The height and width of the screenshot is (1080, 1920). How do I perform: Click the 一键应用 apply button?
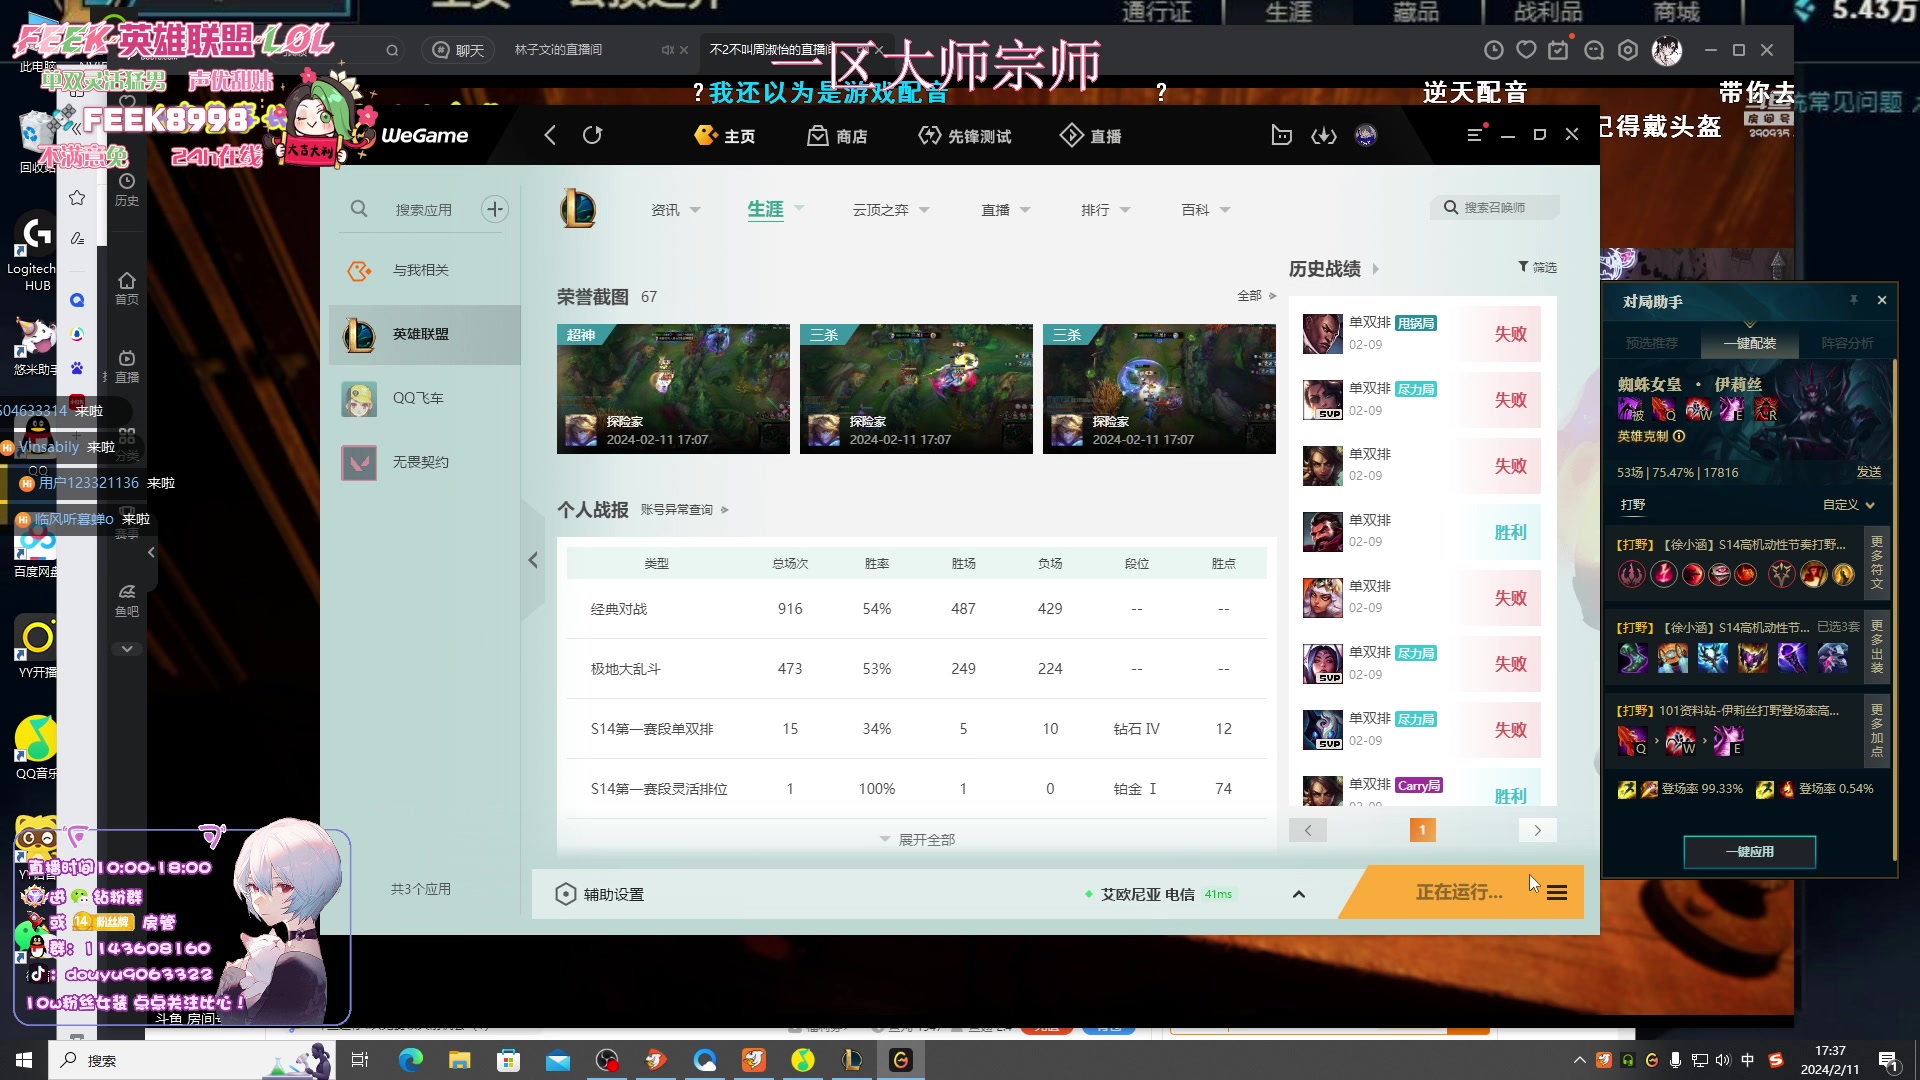pos(1749,852)
